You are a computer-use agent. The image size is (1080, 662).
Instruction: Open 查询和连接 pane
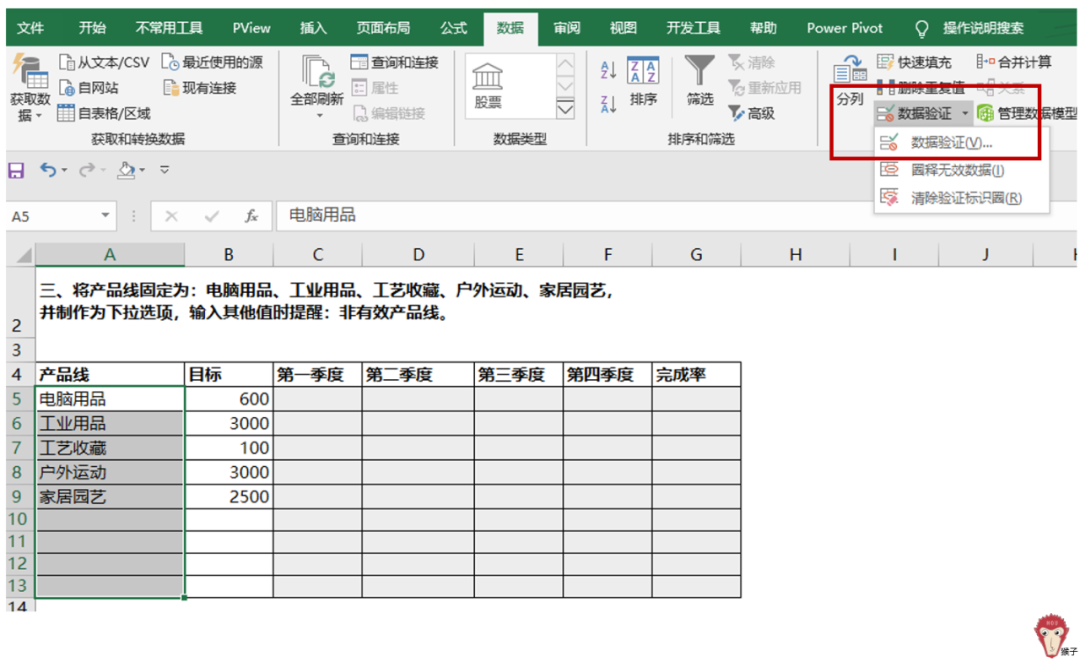point(395,63)
